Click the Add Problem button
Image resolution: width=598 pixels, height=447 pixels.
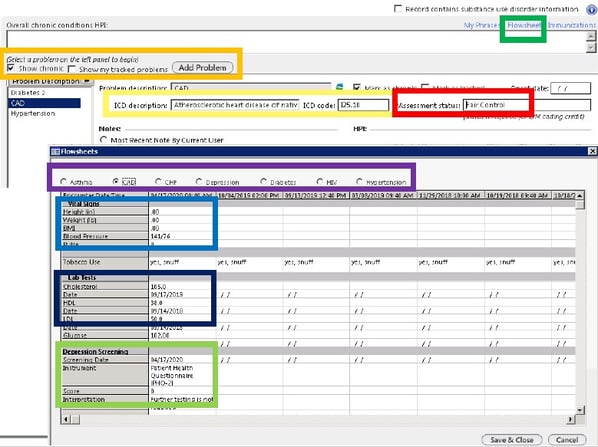tap(203, 68)
